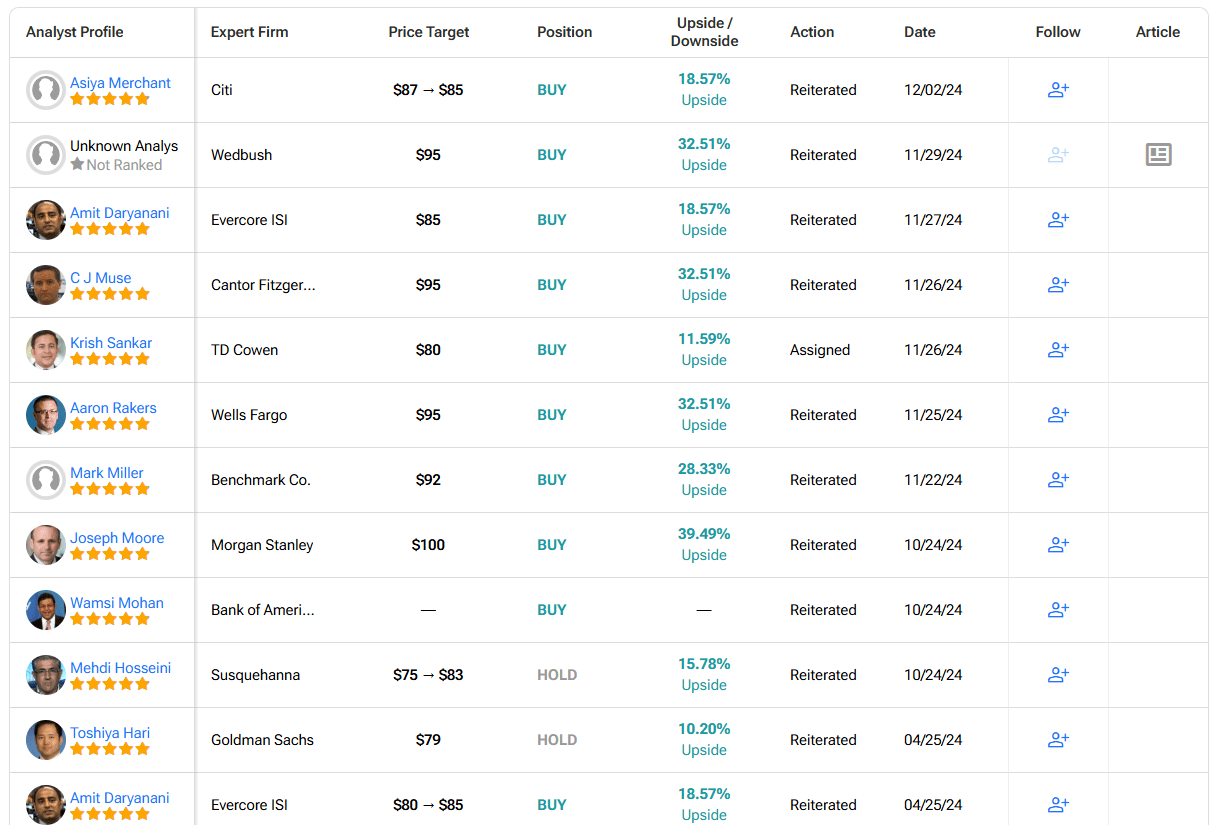Click the Date column header
This screenshot has height=825, width=1218.
coord(919,32)
